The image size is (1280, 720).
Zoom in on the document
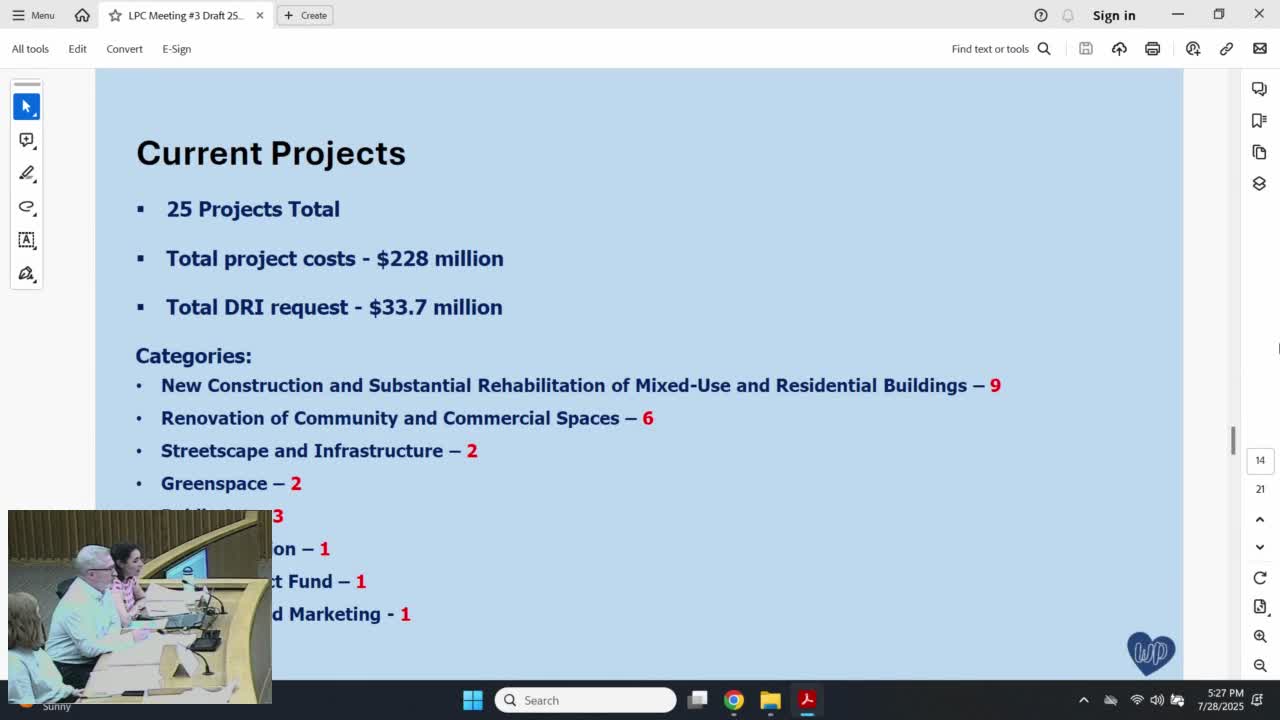click(1260, 636)
